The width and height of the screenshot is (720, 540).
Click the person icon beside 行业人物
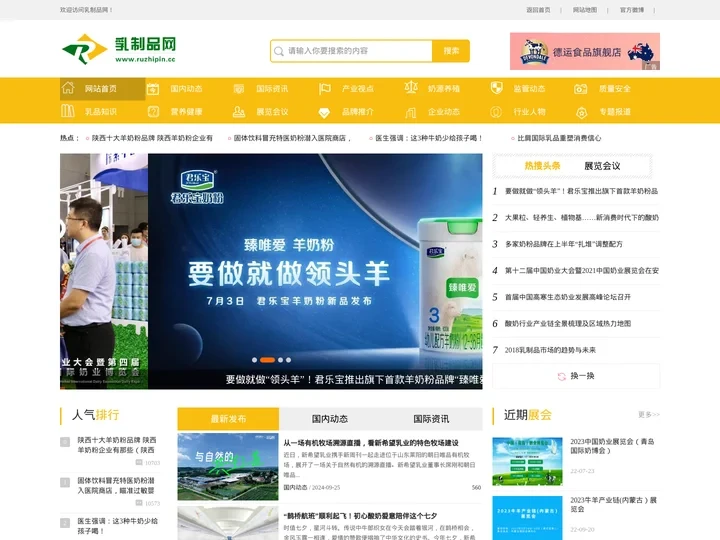(496, 112)
